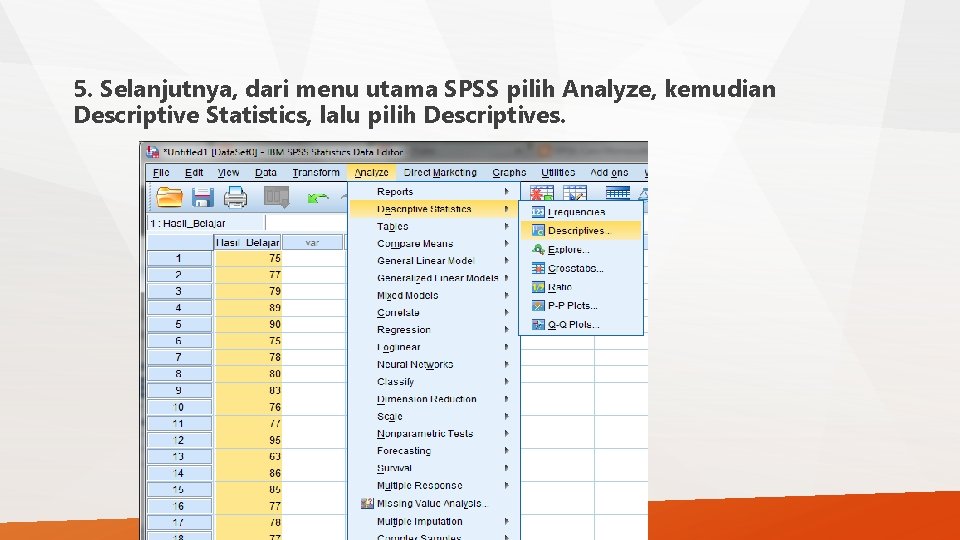Screen dimensions: 960x540
Task: Click the Explore submenu icon
Action: [x=538, y=250]
